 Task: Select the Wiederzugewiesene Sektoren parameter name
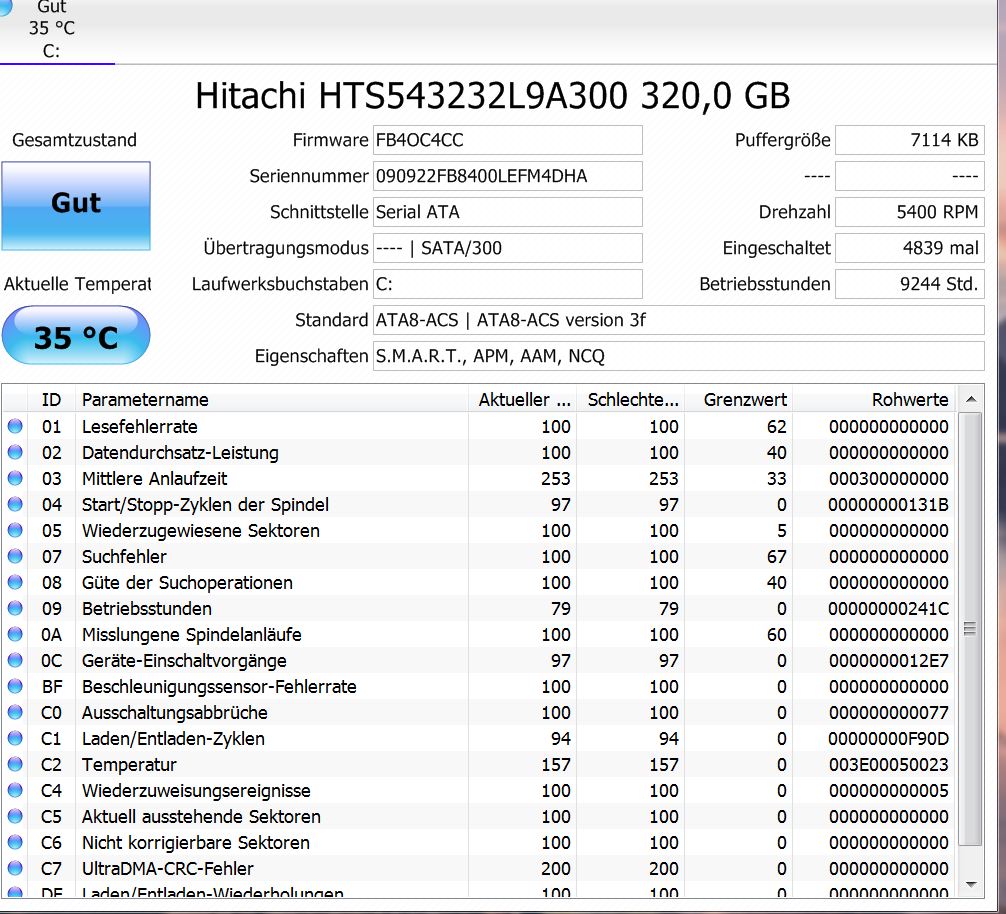pos(200,530)
